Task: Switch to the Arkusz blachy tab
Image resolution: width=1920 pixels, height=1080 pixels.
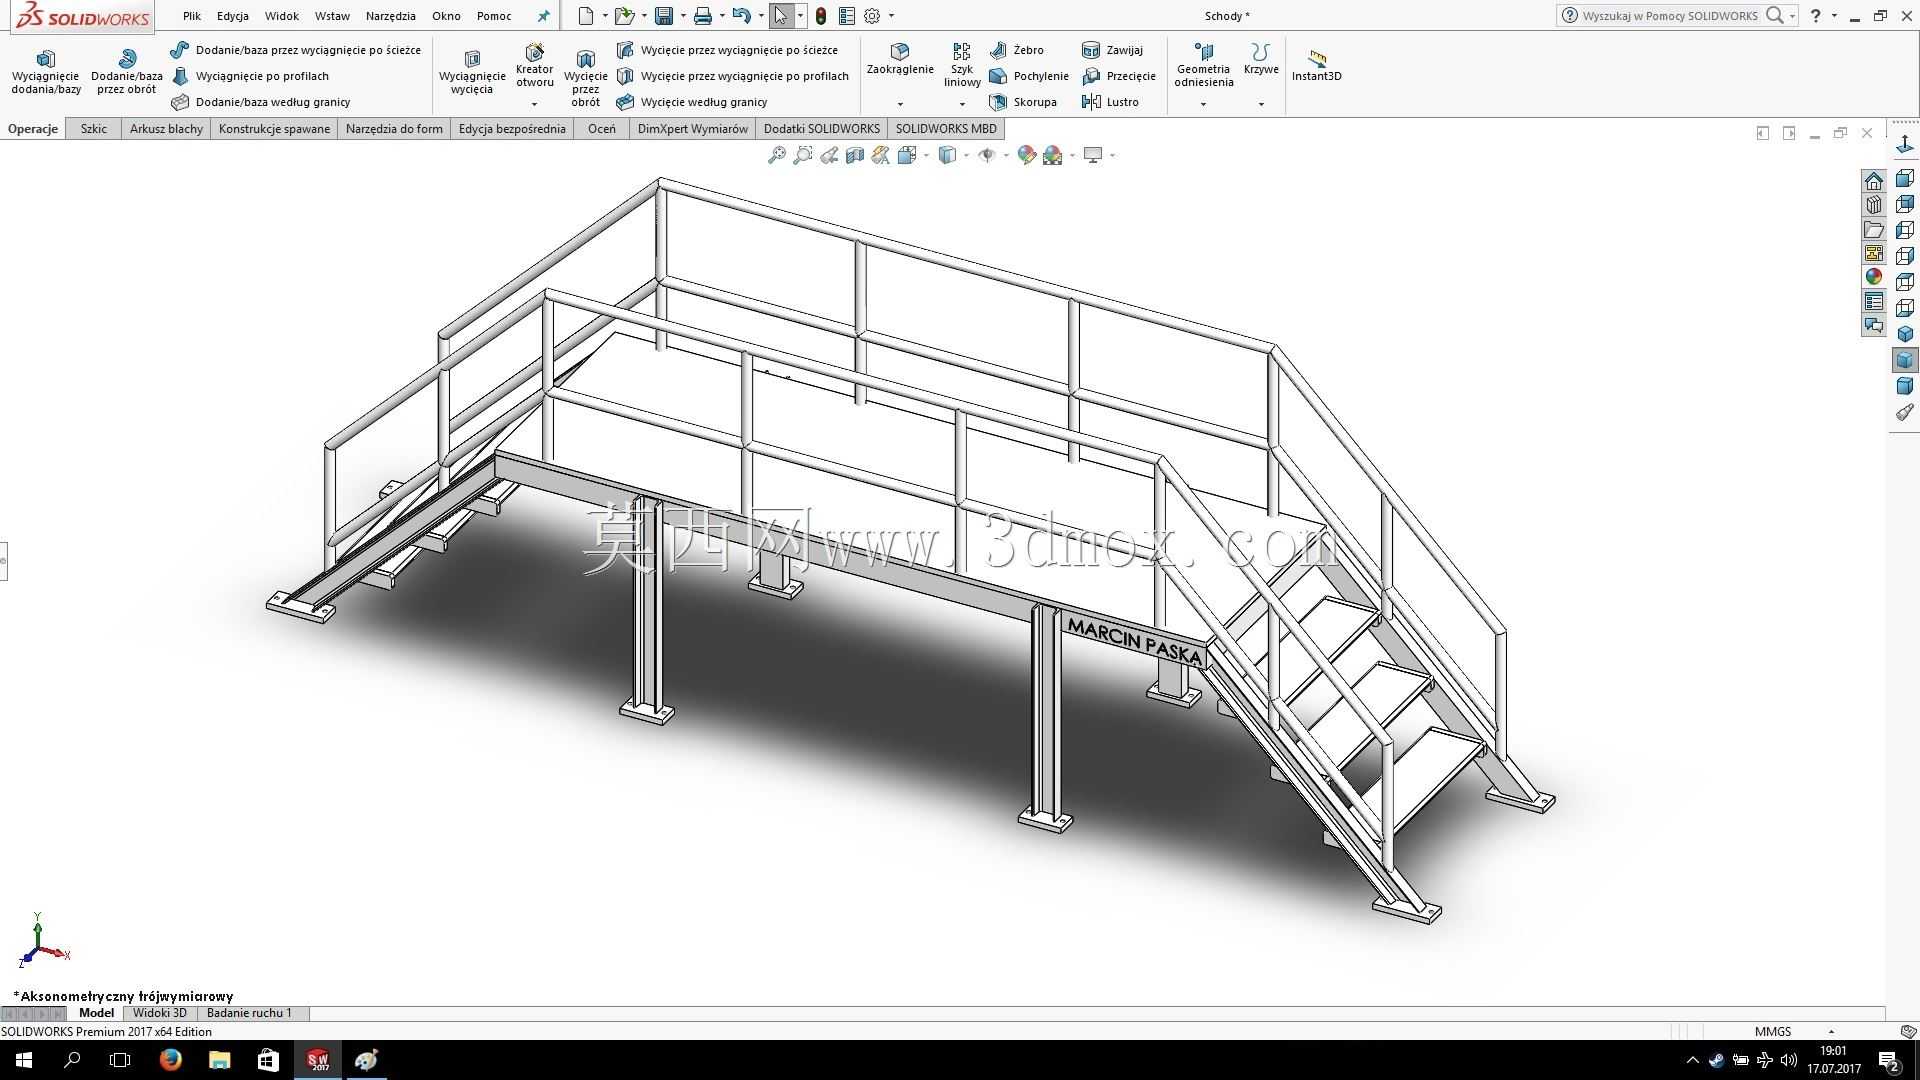Action: point(166,129)
